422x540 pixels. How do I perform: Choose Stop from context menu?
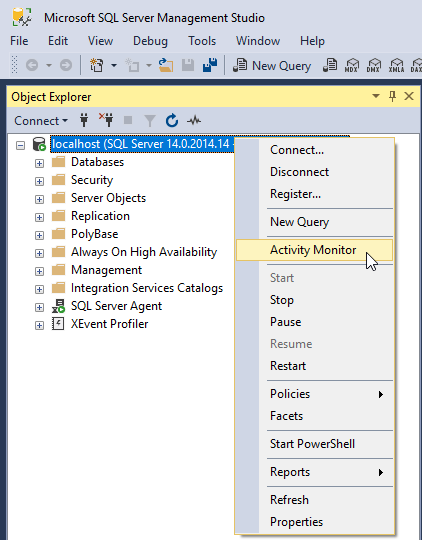(x=314, y=300)
